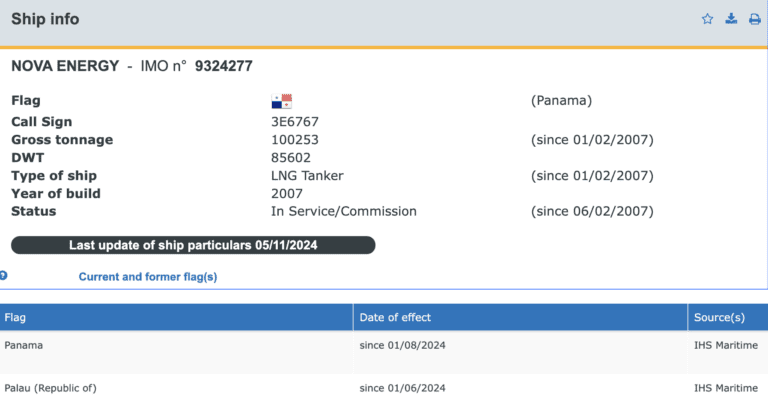
Task: Sort by Date of effect column header
Action: click(x=395, y=317)
